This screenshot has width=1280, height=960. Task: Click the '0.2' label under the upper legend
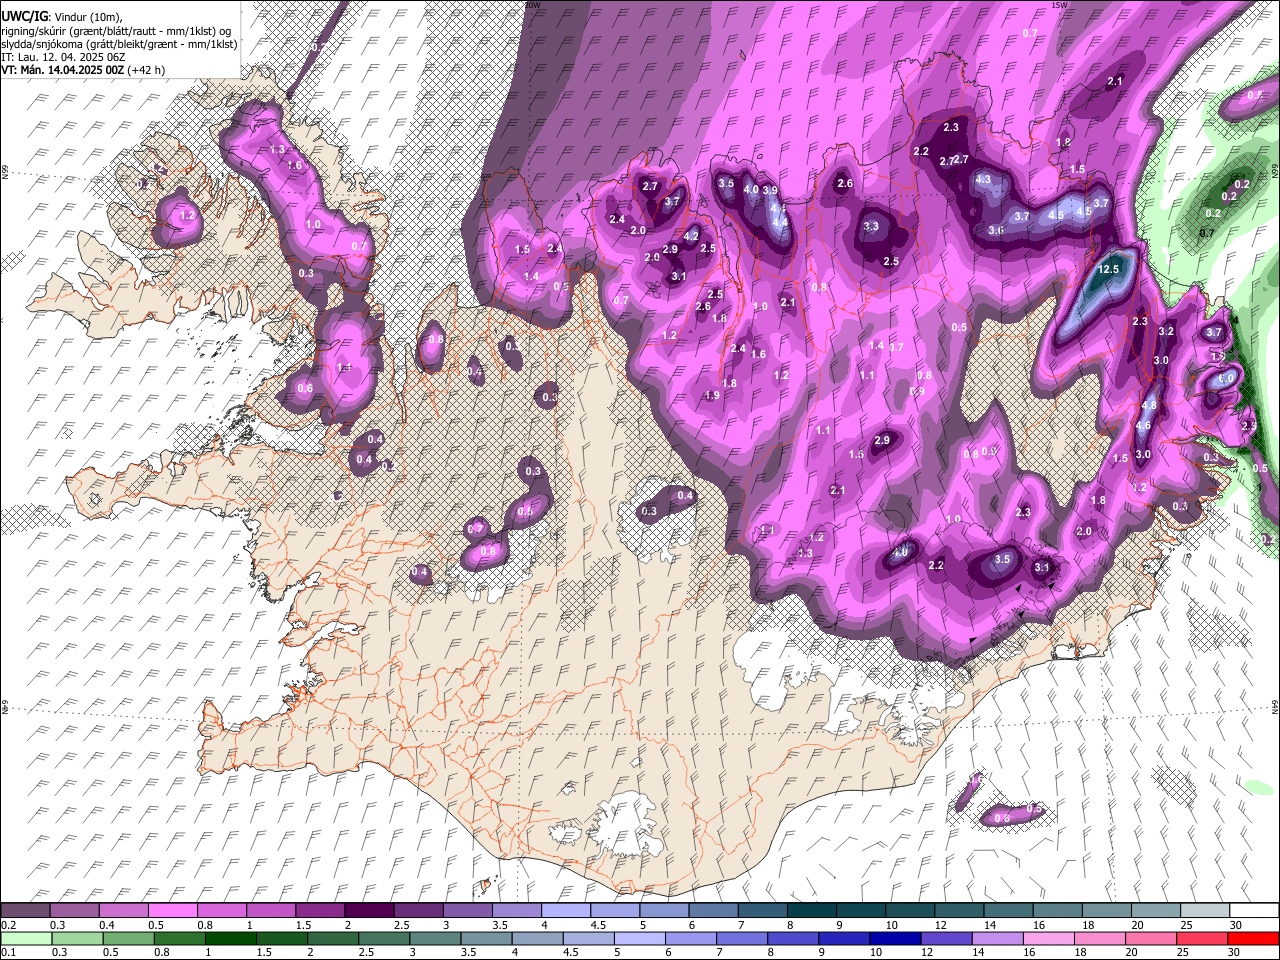(x=8, y=925)
